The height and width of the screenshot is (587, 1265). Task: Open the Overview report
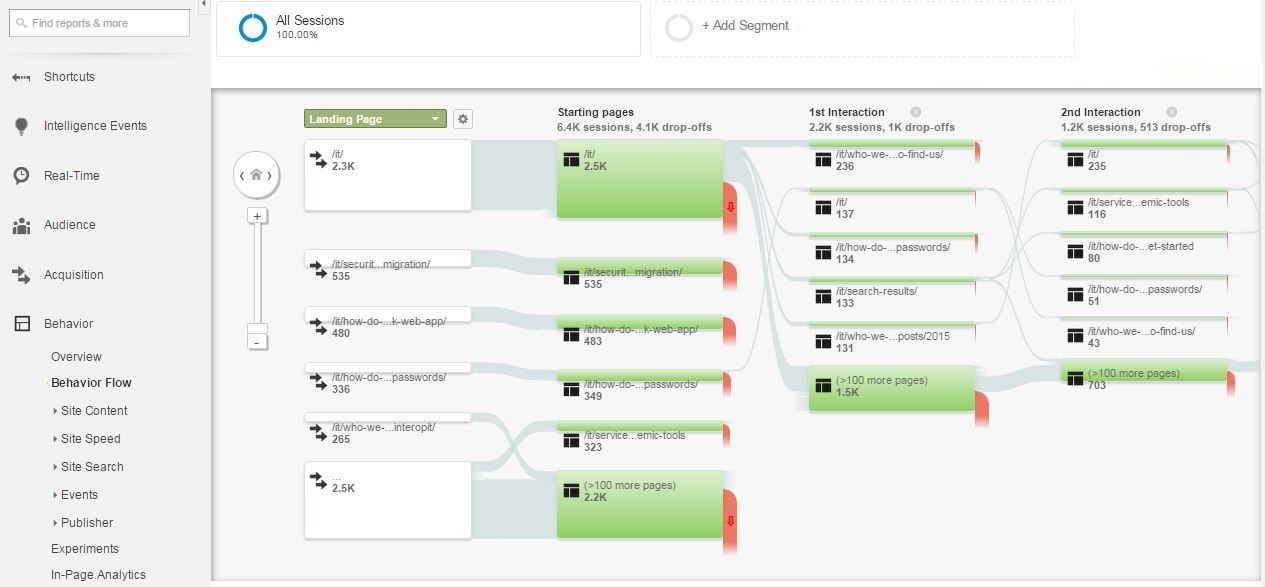pyautogui.click(x=76, y=357)
